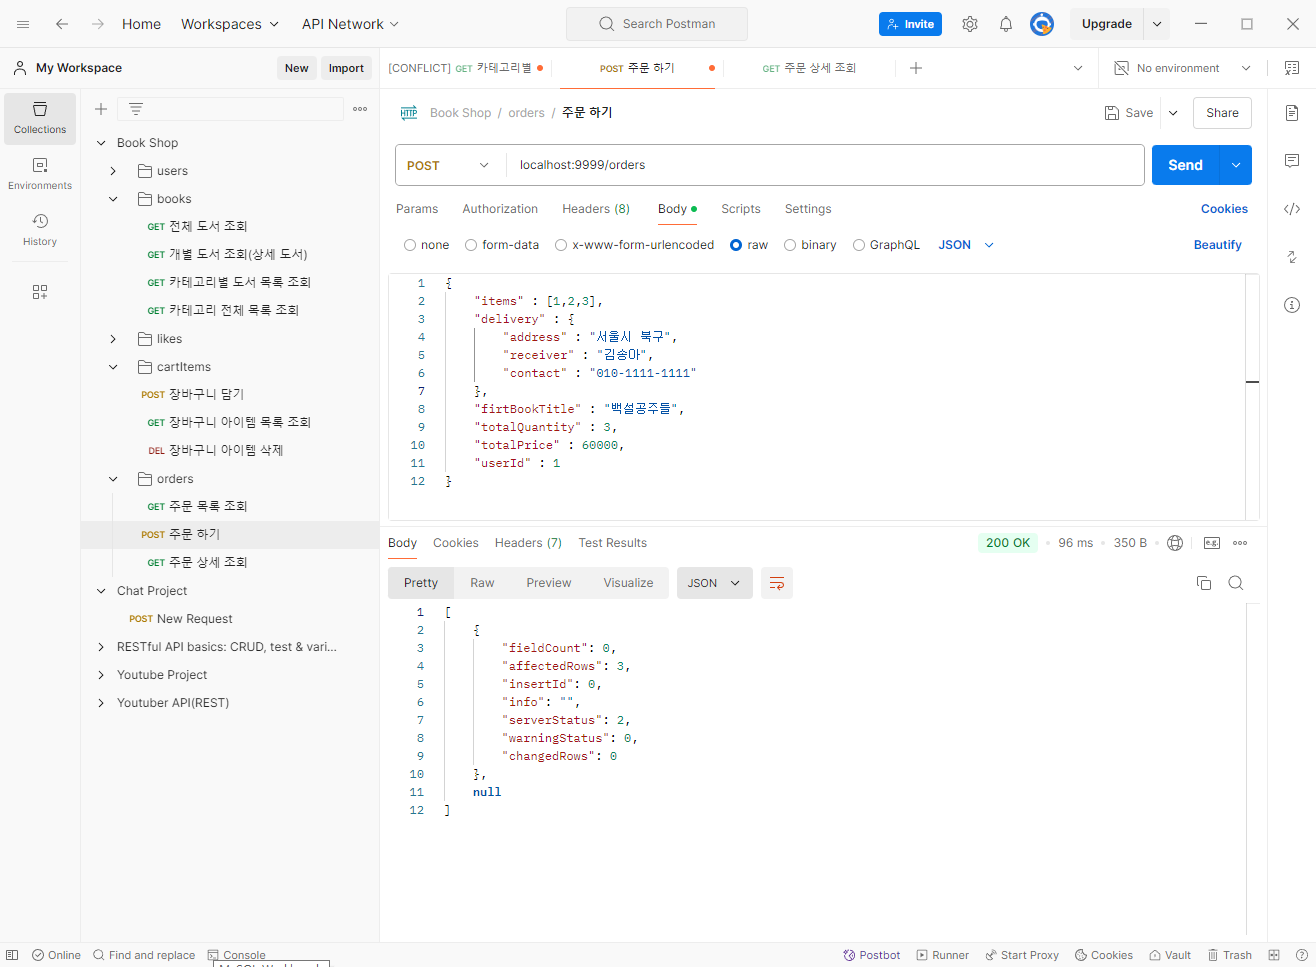Open Environments sidebar panel
Screen dimensions: 1316x967
coord(40,174)
